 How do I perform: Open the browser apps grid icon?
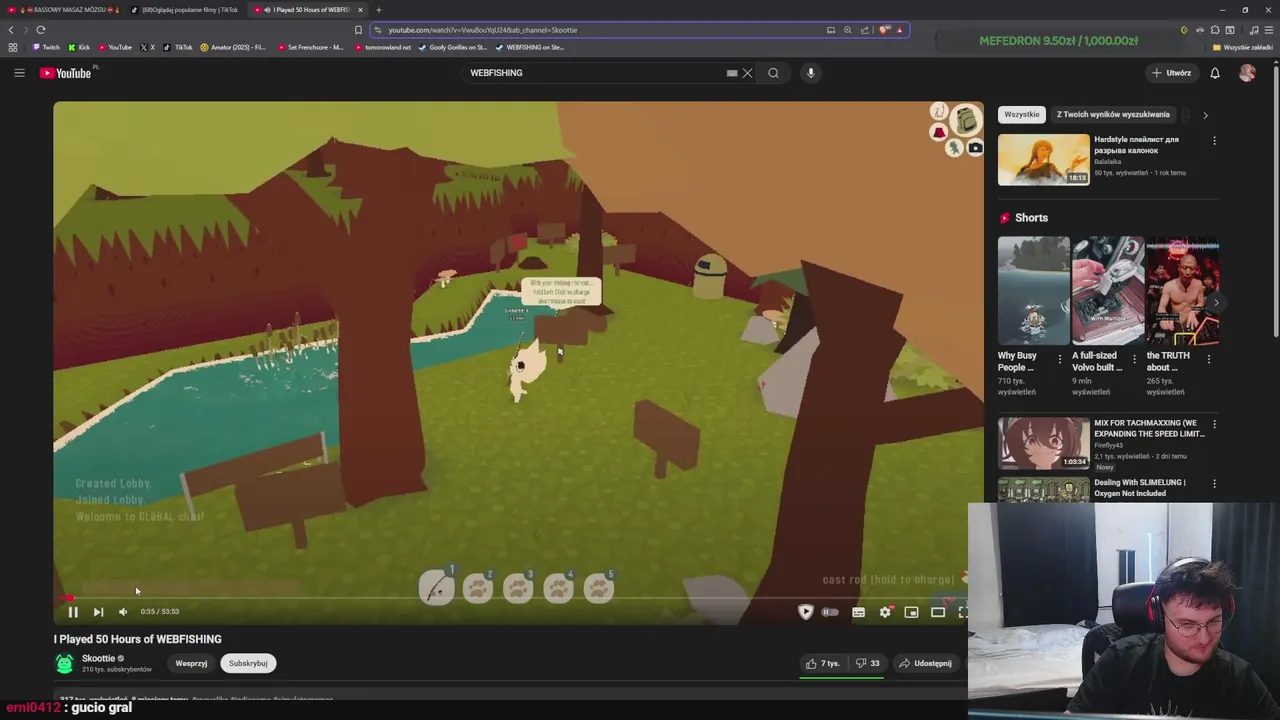(13, 47)
